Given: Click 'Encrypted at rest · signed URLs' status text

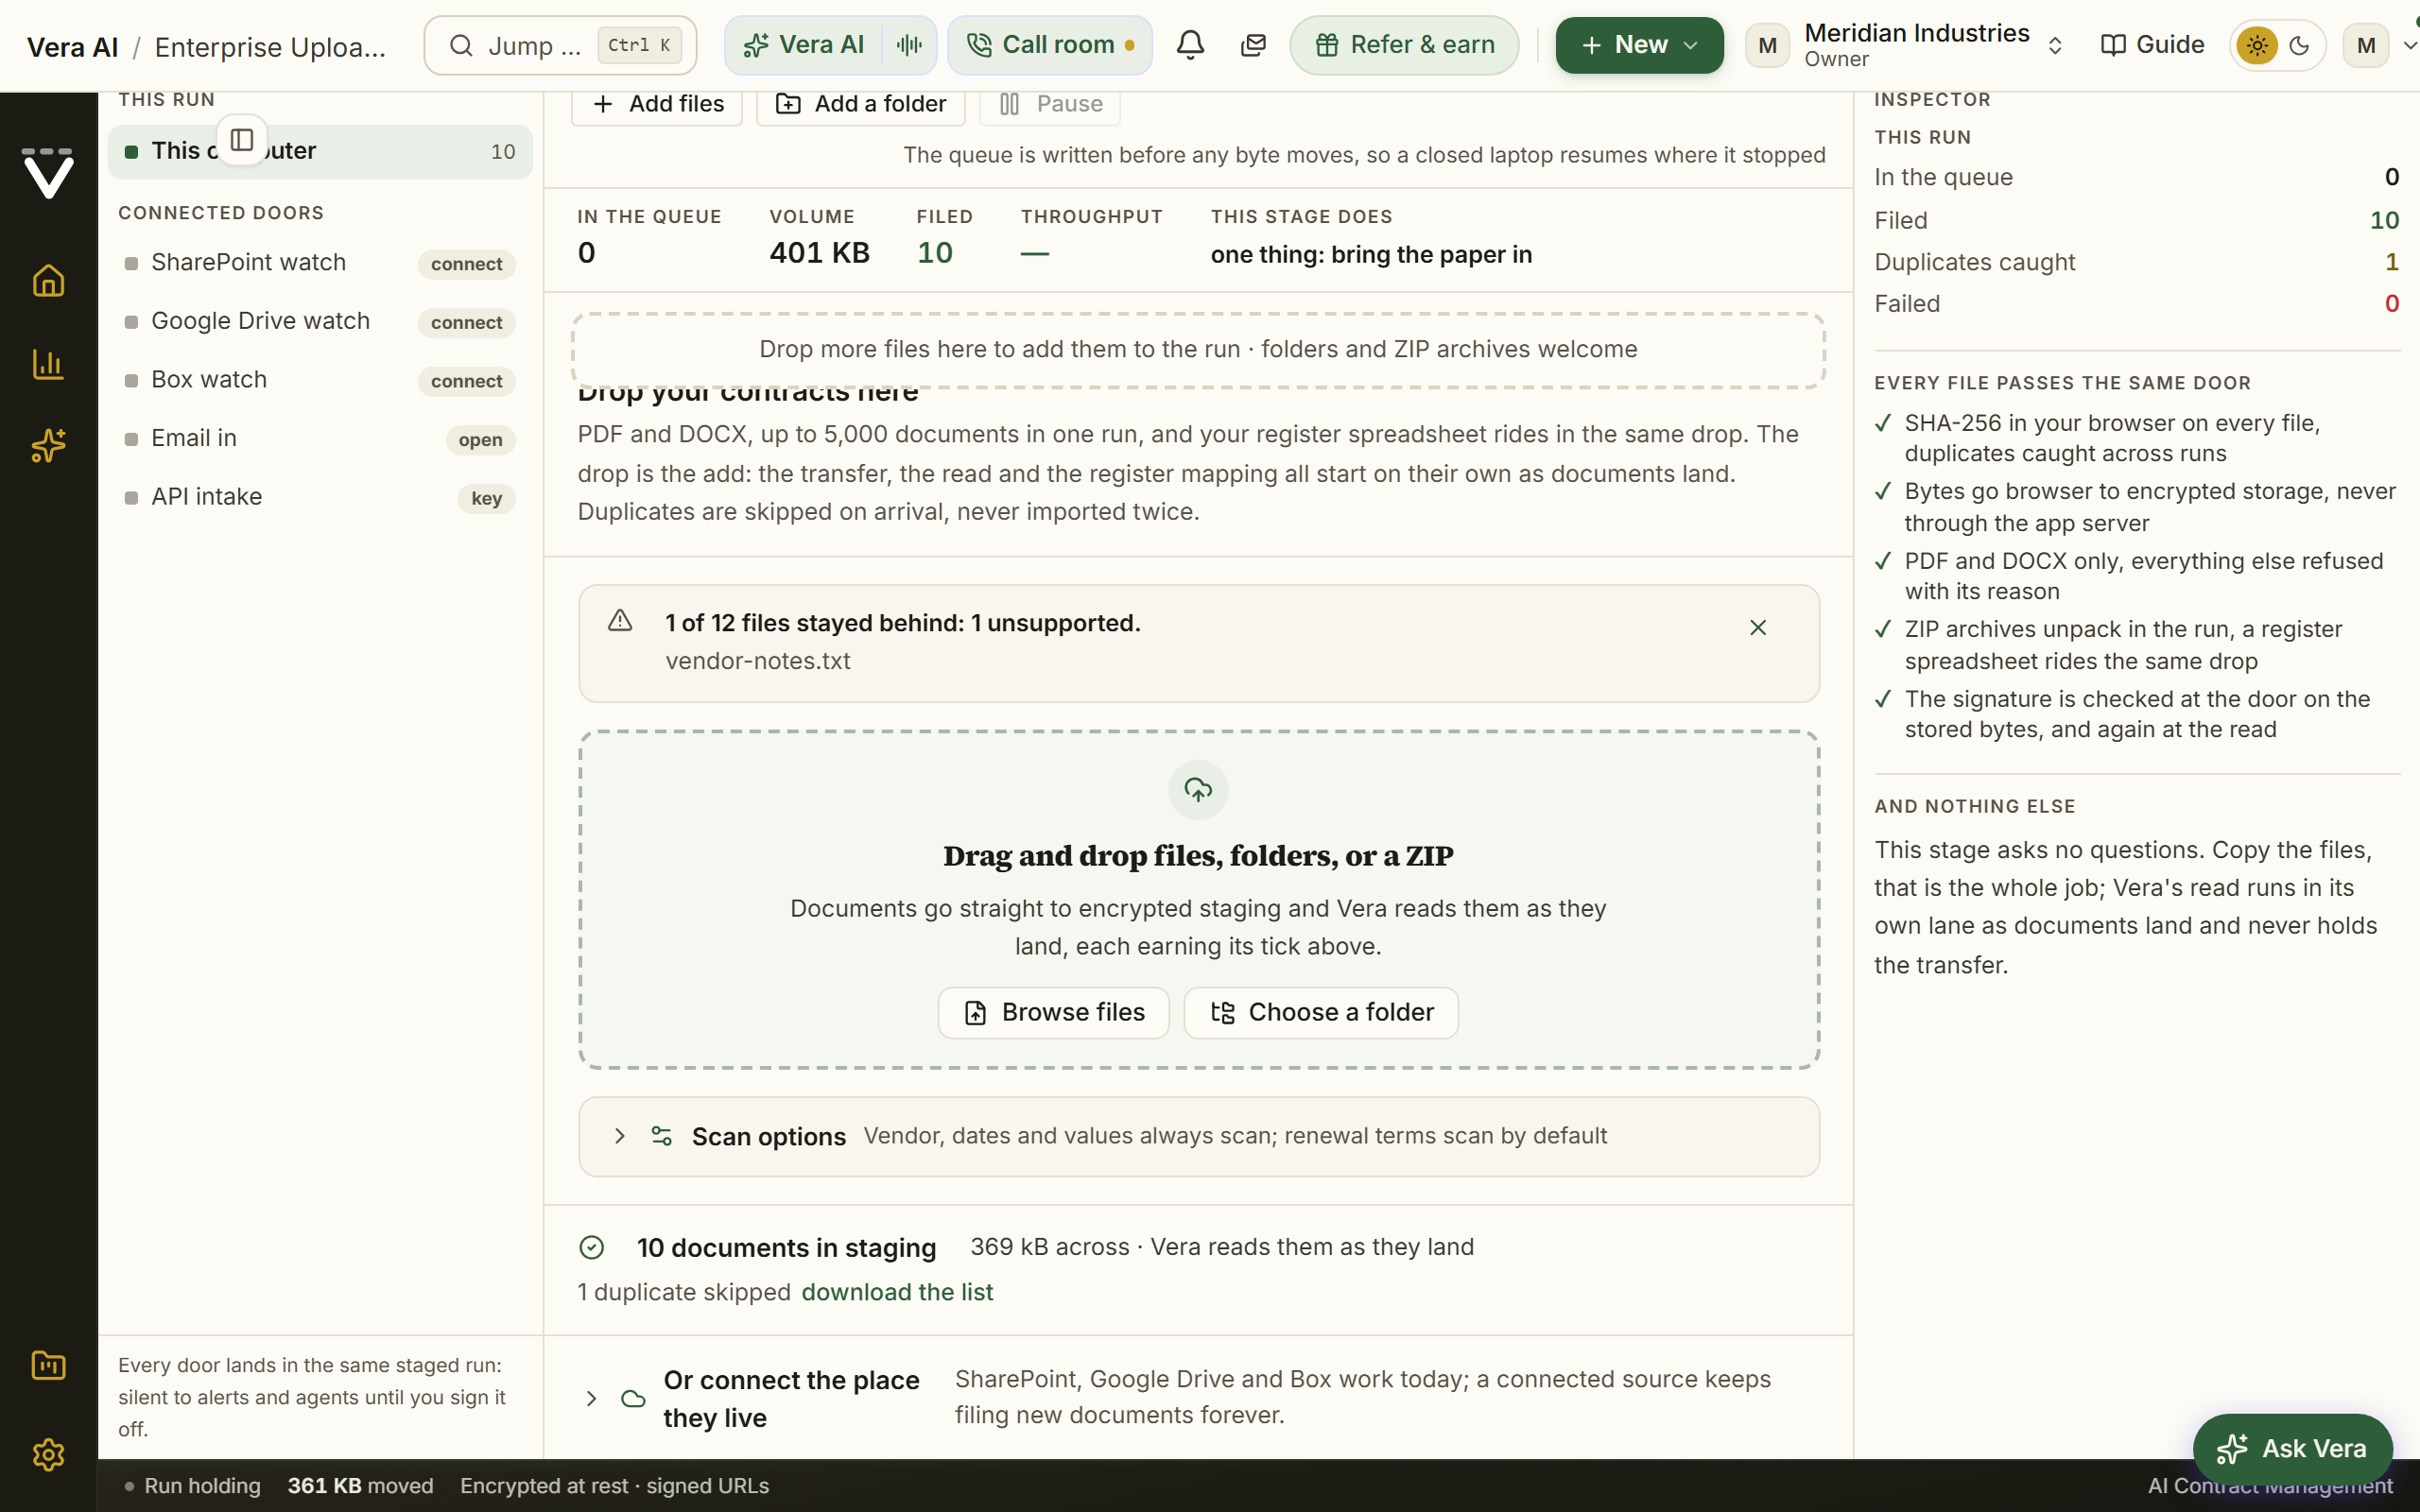Looking at the screenshot, I should point(614,1486).
